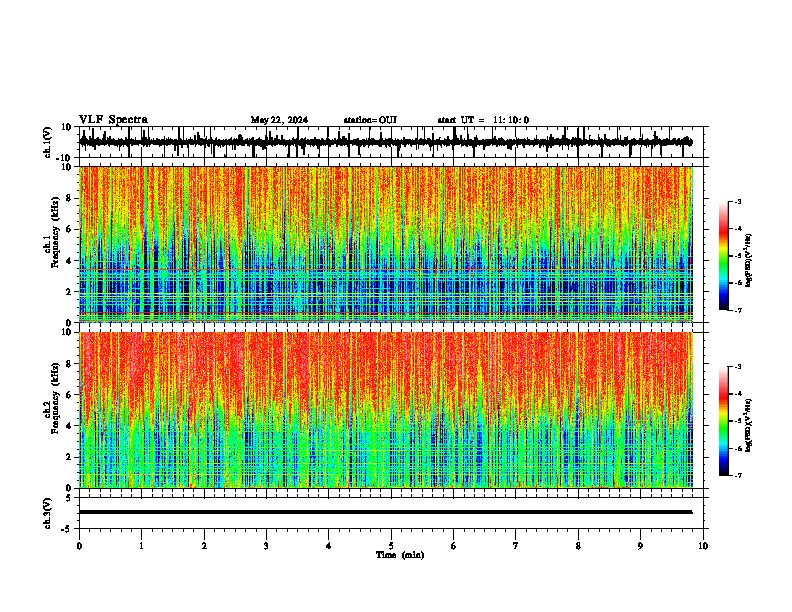
Task: Click the time axis tick label "2"
Action: tap(204, 546)
